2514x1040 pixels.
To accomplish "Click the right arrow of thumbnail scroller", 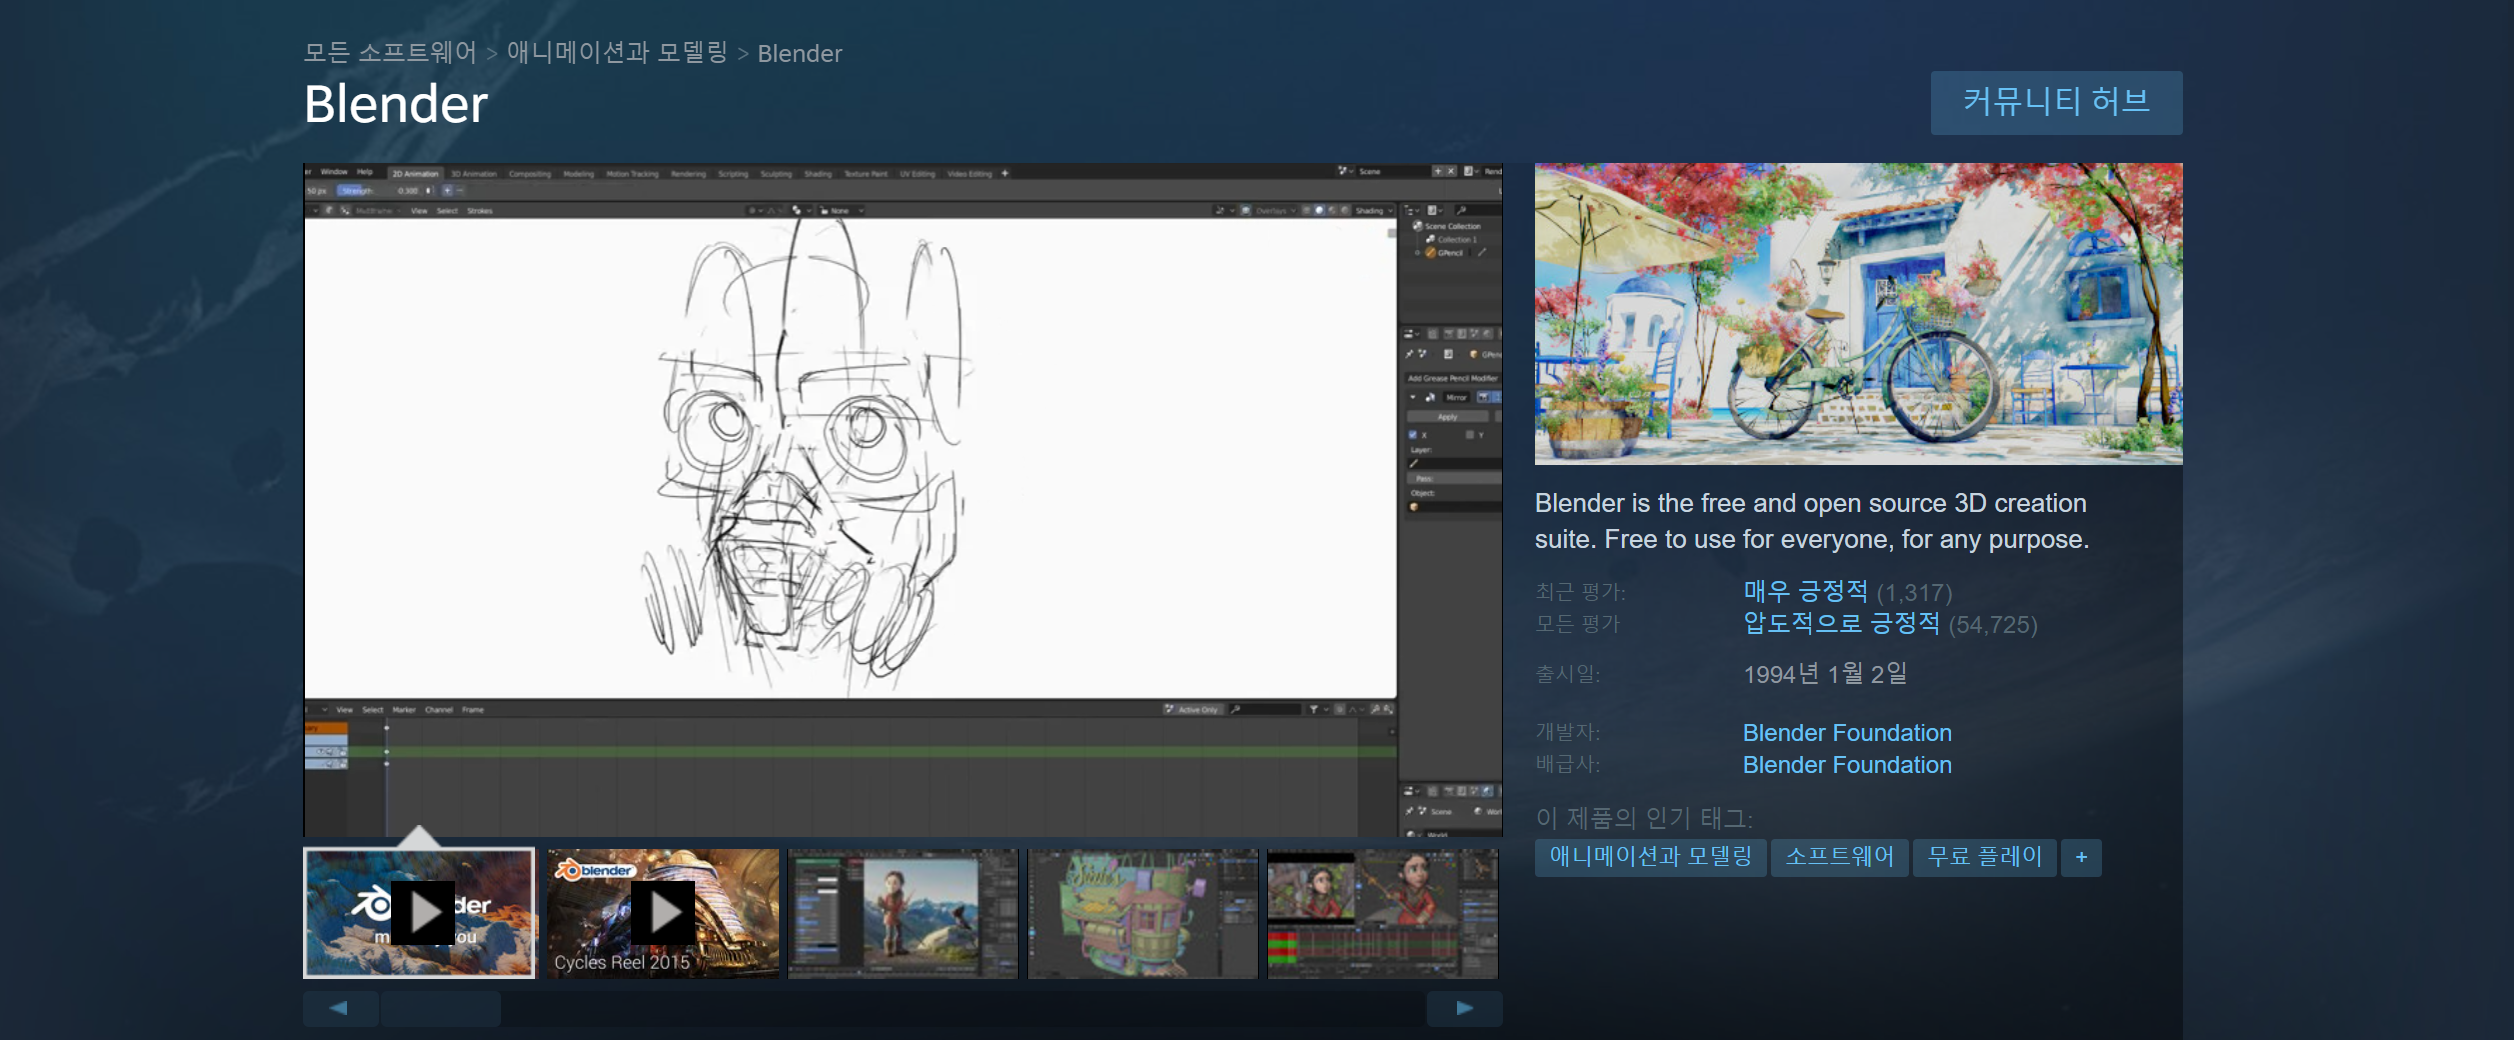I will (x=1464, y=1008).
